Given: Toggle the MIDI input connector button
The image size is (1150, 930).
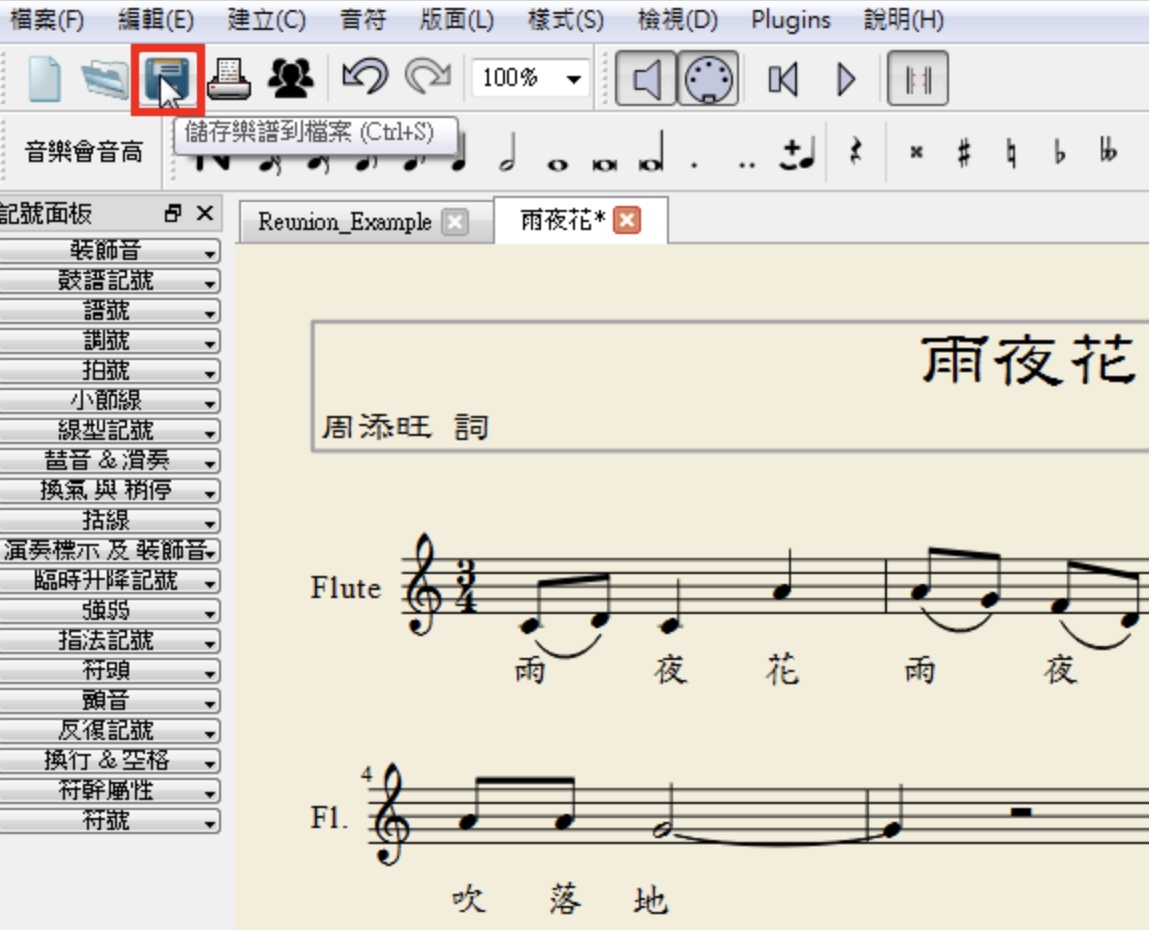Looking at the screenshot, I should tap(708, 78).
